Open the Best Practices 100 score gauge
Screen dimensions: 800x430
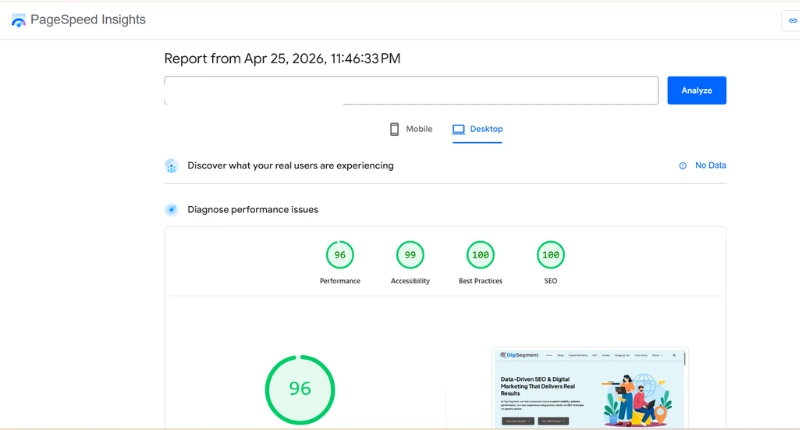point(480,255)
